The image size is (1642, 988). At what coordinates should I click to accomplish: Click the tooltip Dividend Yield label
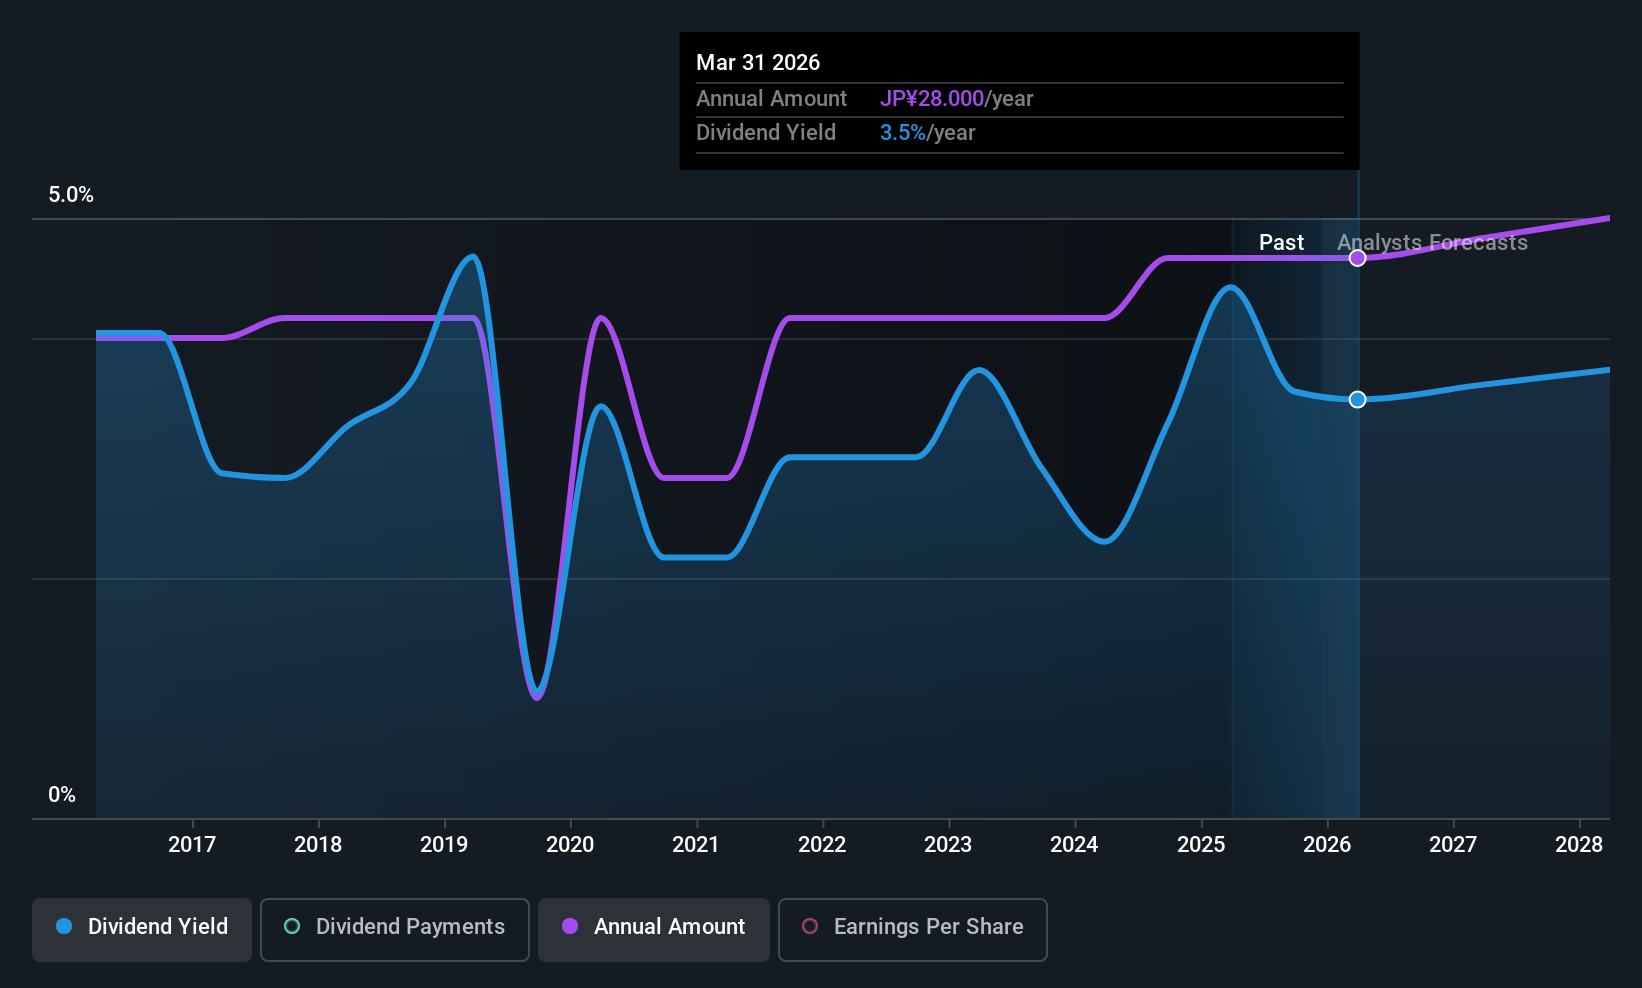[766, 133]
